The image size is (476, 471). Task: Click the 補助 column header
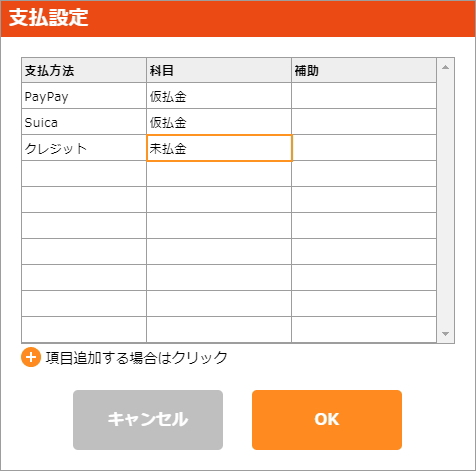364,70
